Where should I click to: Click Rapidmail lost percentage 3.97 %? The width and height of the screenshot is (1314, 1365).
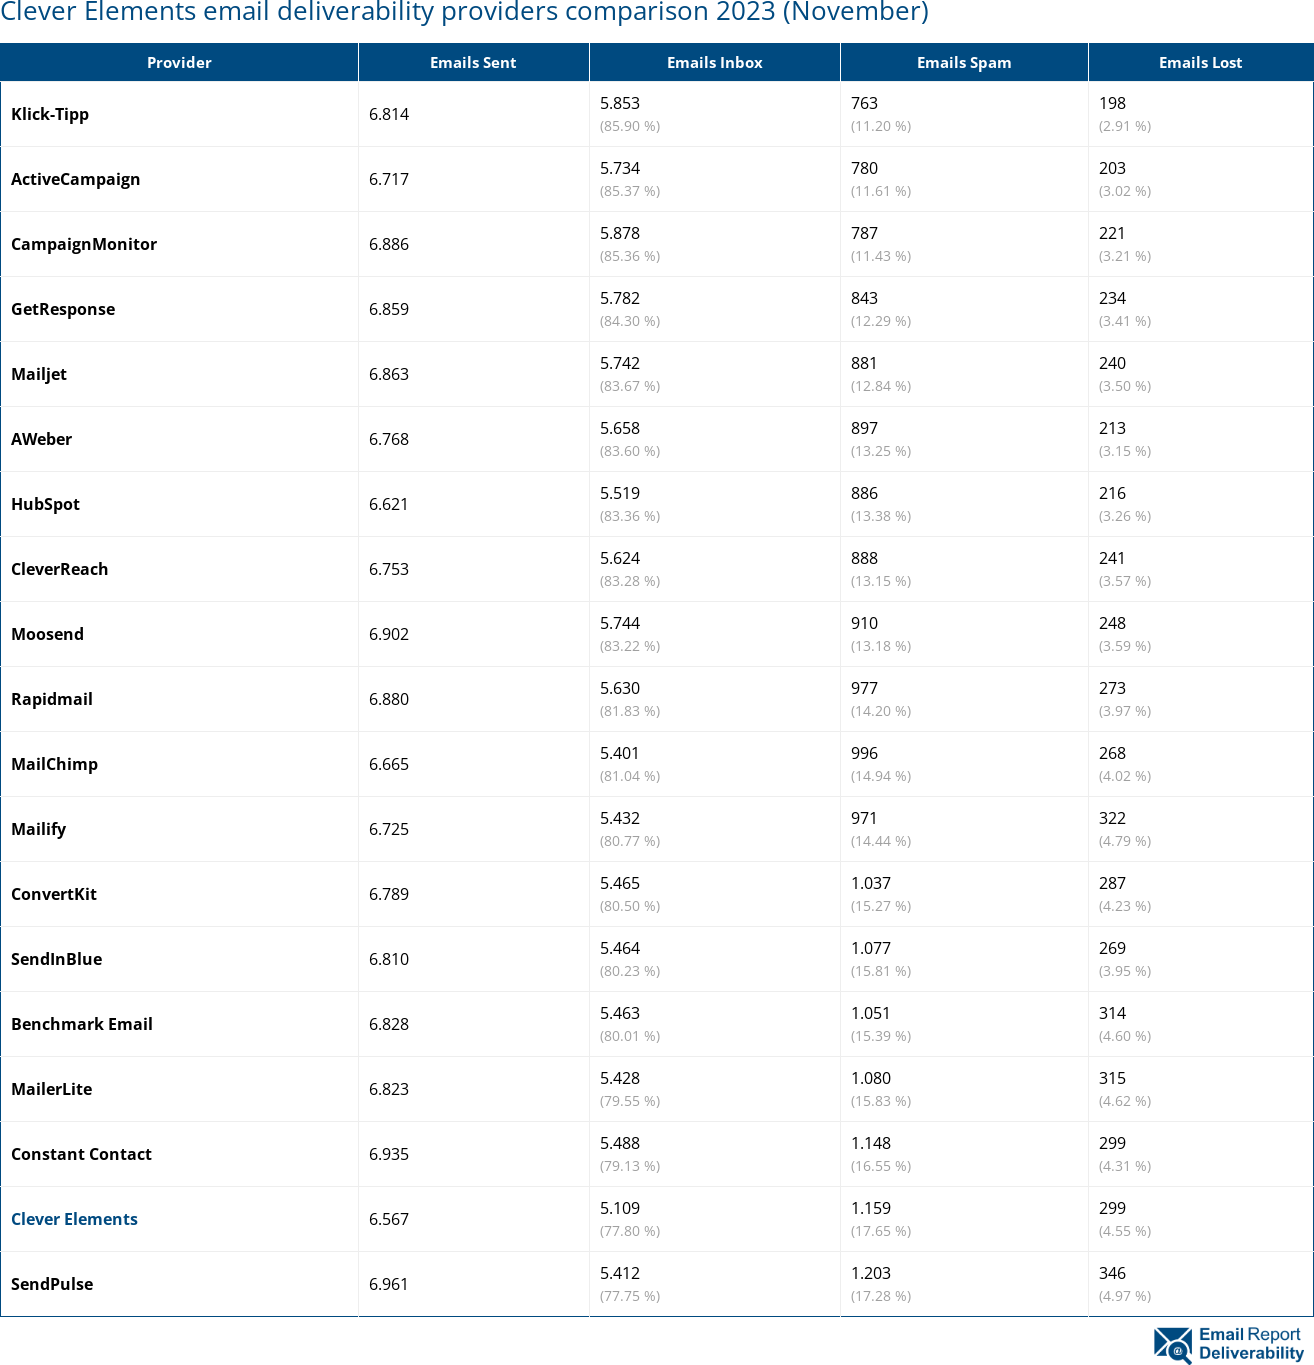pyautogui.click(x=1125, y=711)
